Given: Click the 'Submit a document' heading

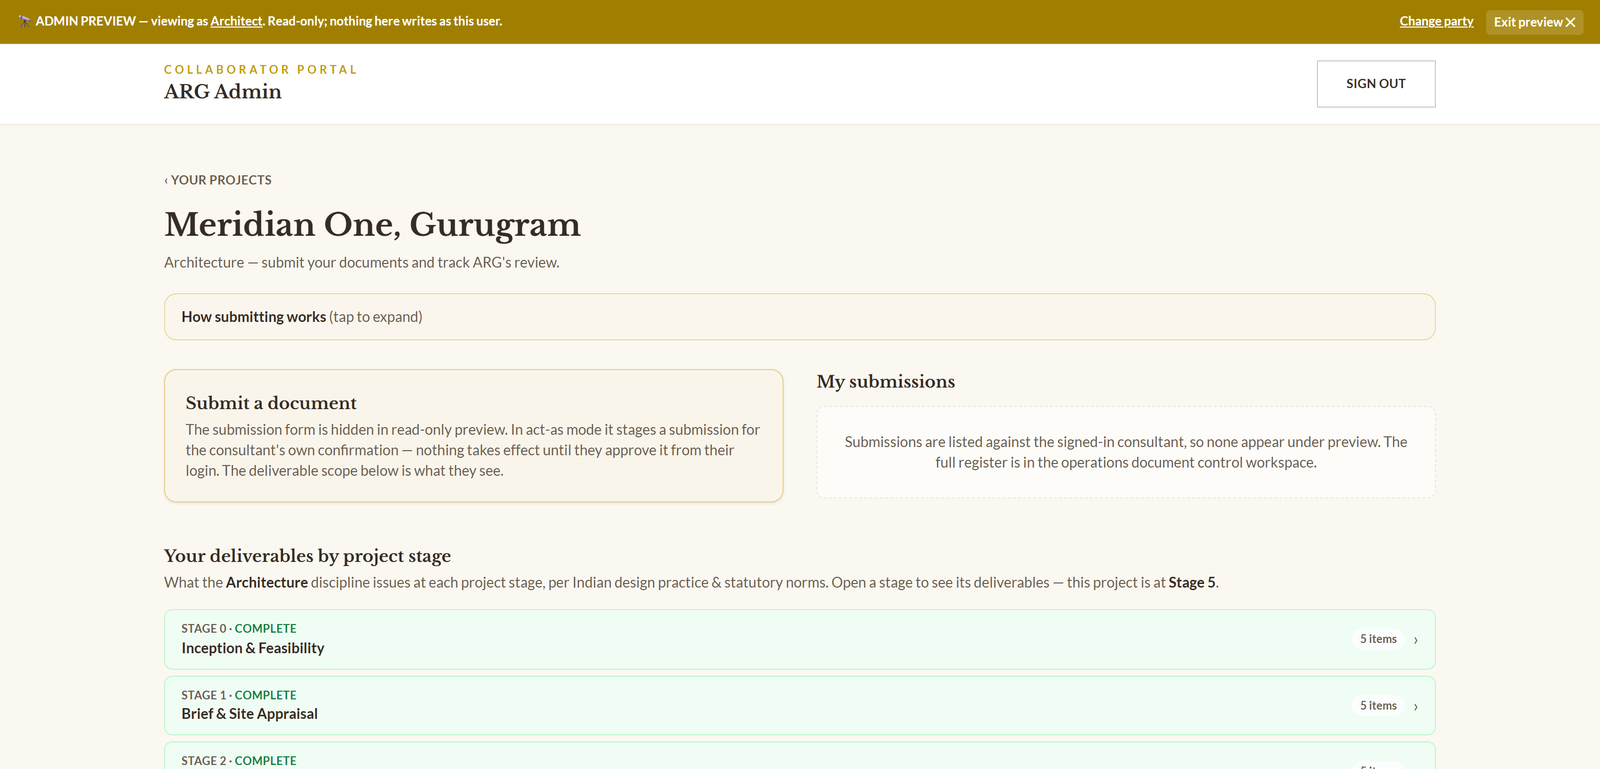Looking at the screenshot, I should (271, 403).
